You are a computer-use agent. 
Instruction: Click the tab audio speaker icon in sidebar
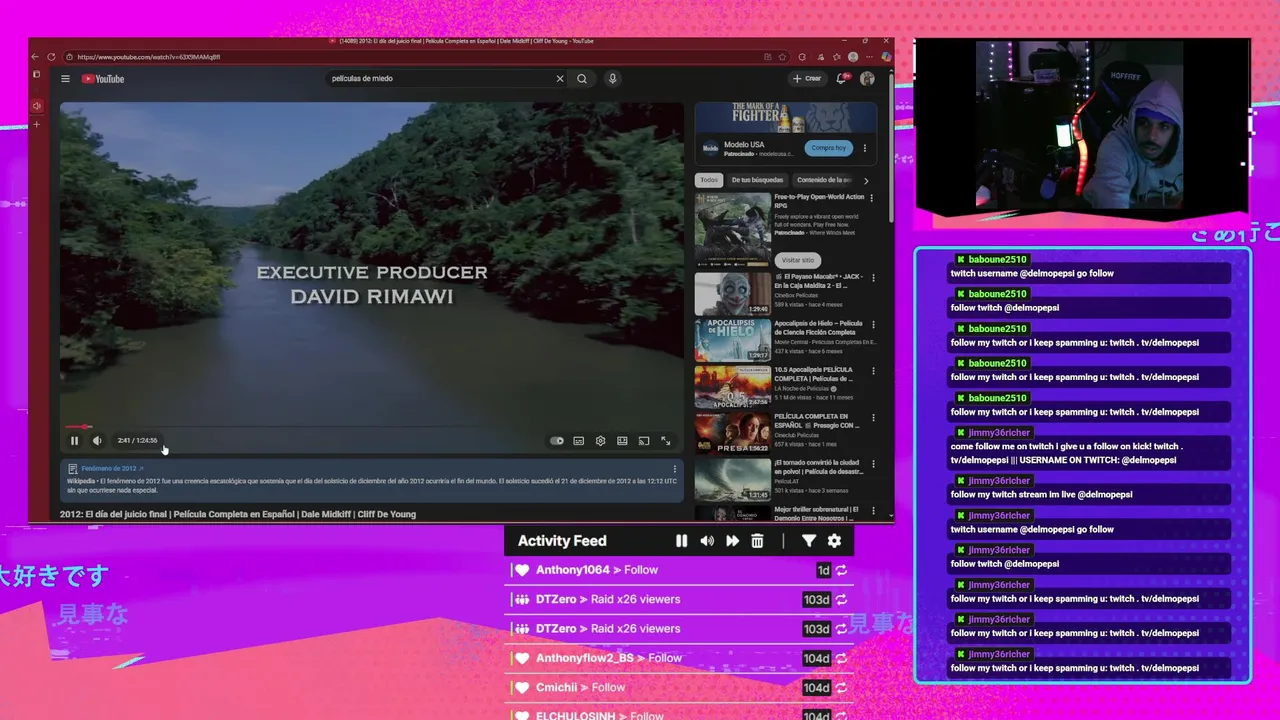click(37, 106)
